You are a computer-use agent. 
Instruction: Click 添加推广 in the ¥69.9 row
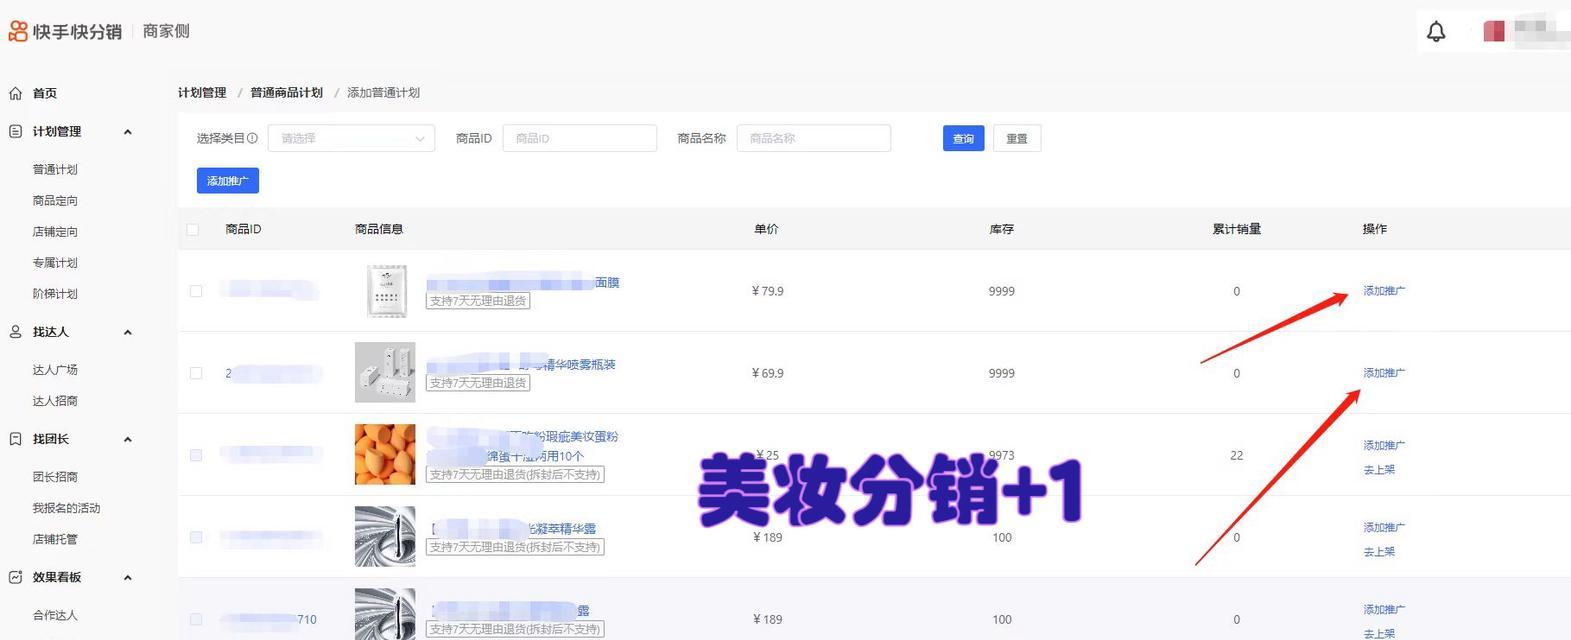point(1384,372)
